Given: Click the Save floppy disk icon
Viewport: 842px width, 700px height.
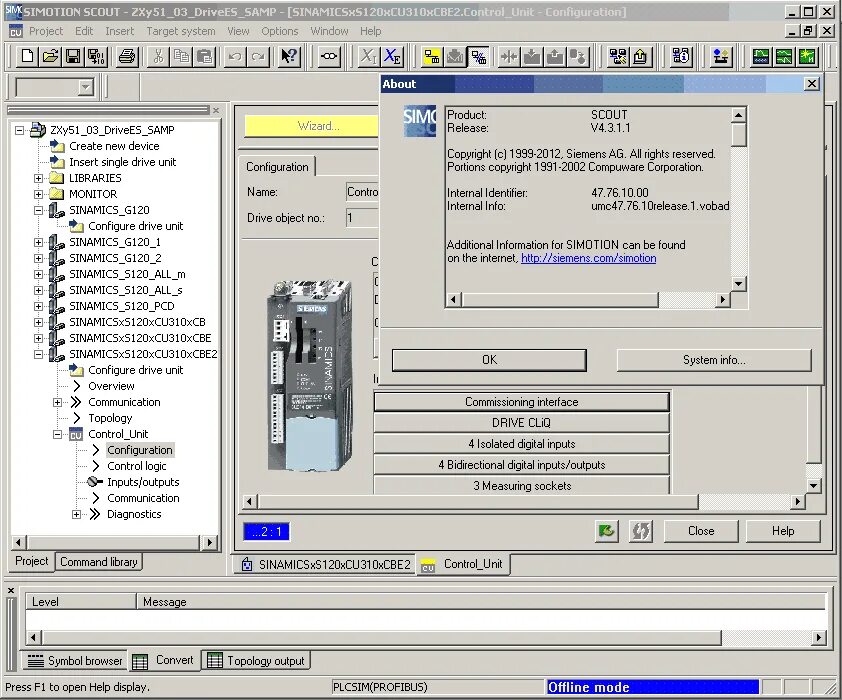Looking at the screenshot, I should click(73, 56).
